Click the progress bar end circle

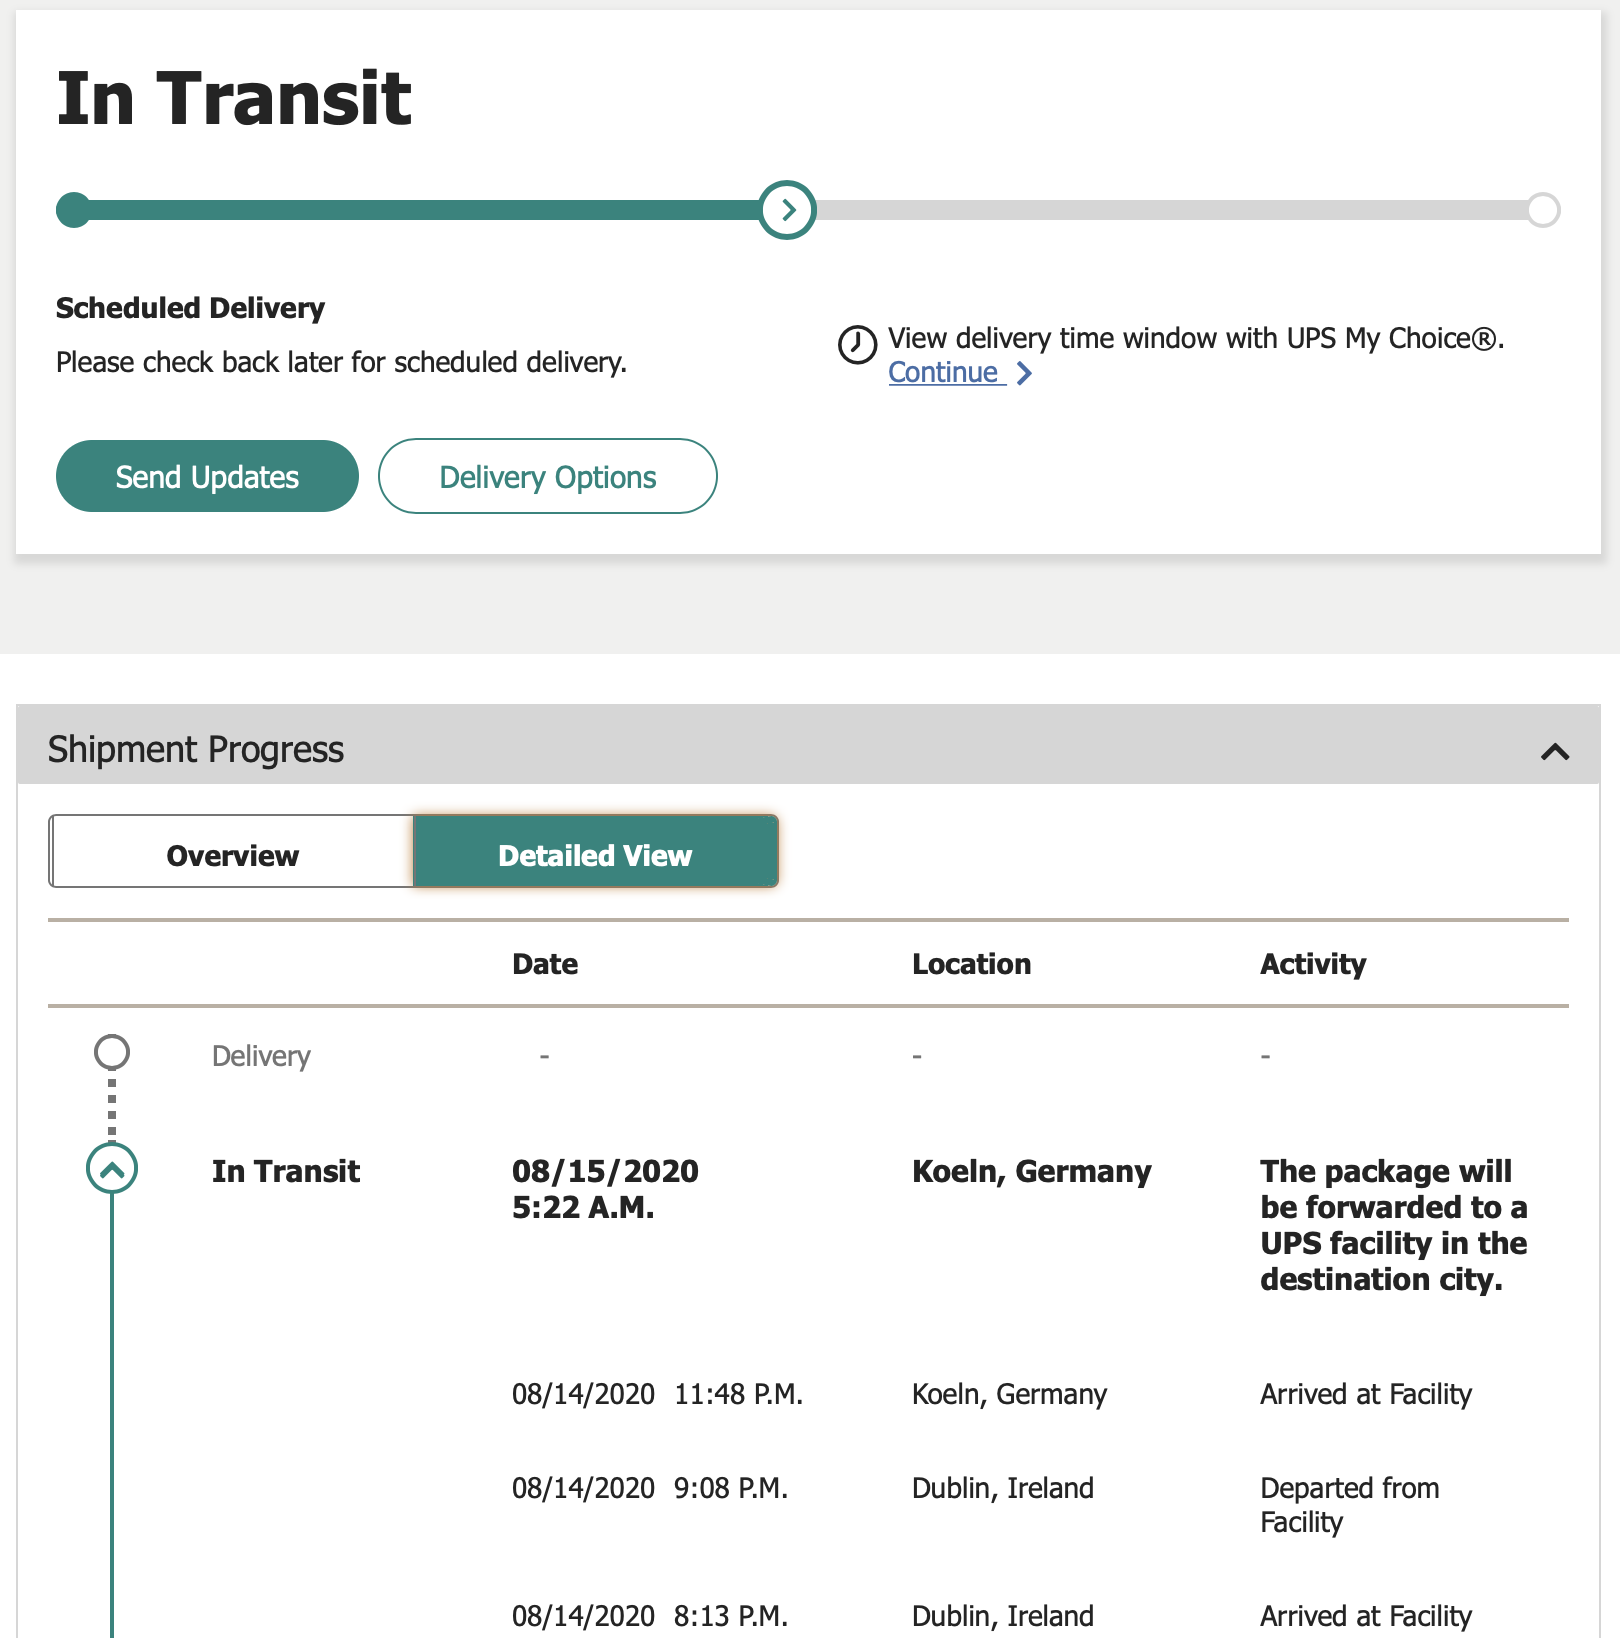tap(1543, 210)
